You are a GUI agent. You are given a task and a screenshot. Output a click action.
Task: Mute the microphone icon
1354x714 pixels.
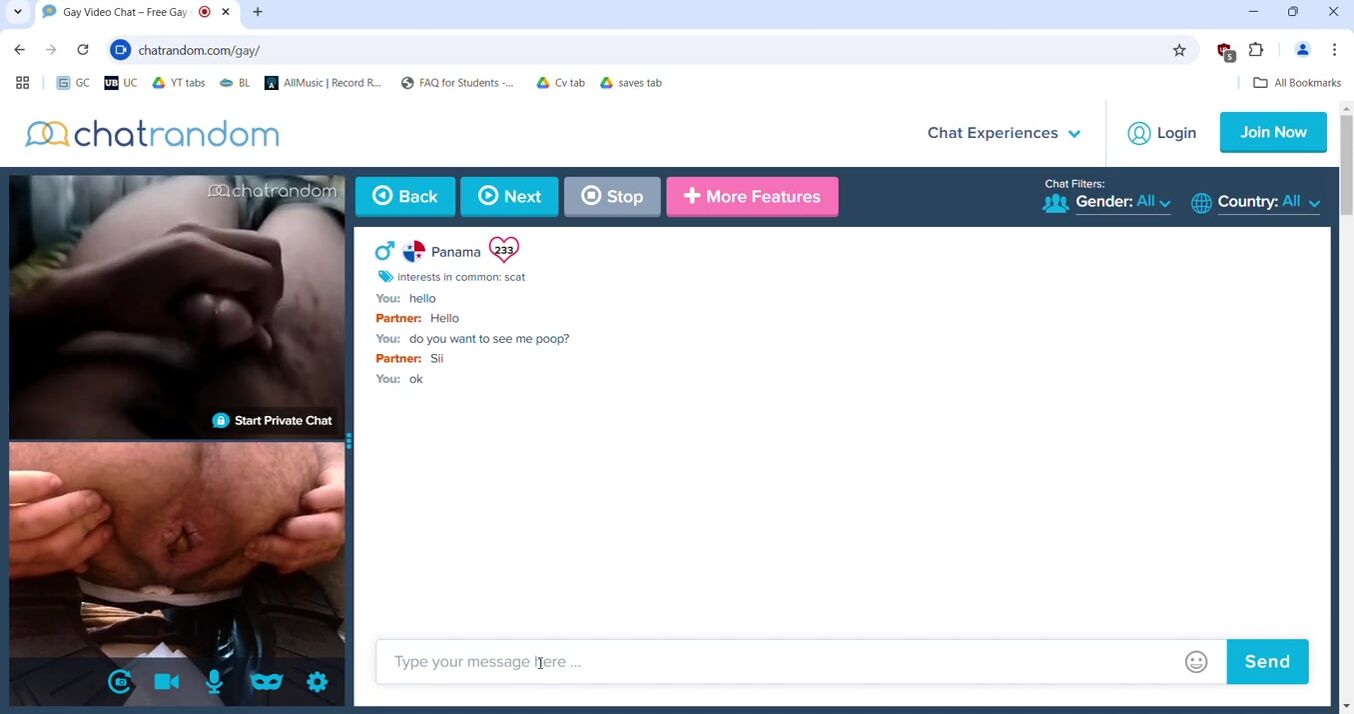coord(214,682)
